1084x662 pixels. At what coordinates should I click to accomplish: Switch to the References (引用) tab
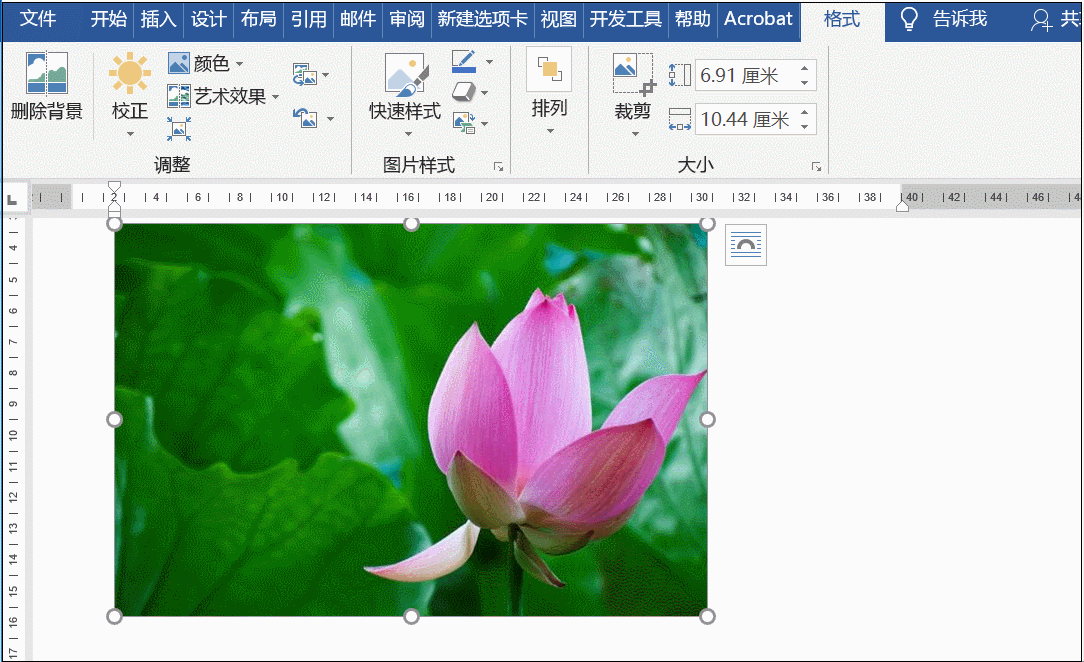pyautogui.click(x=308, y=19)
